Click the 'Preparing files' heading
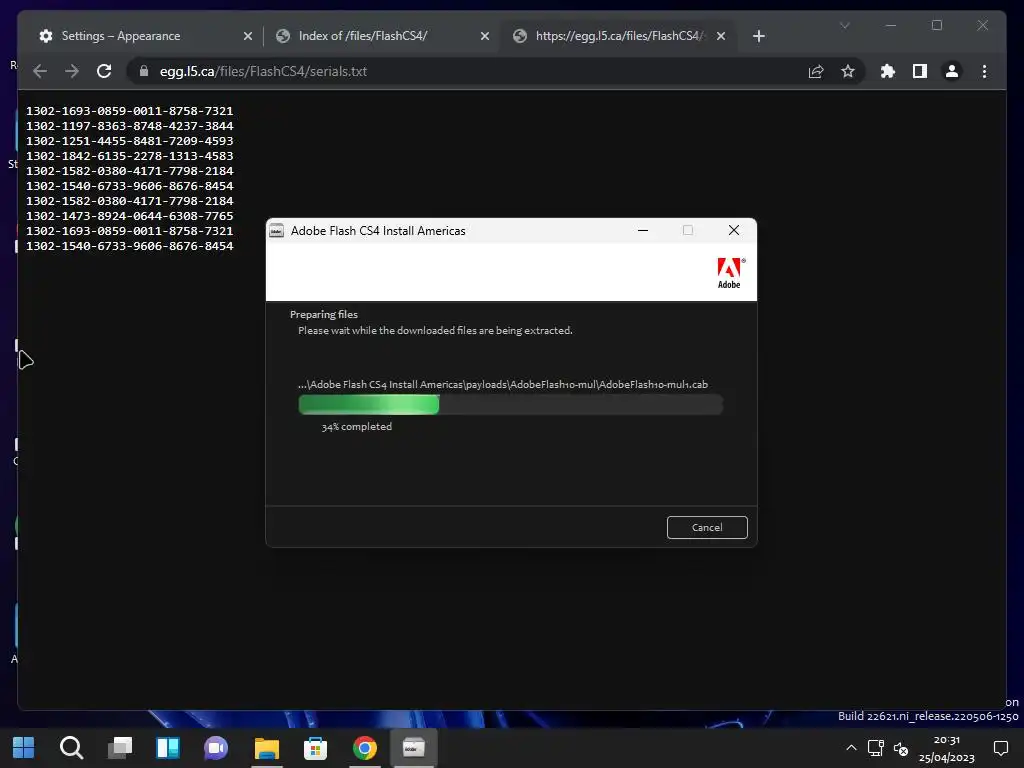The height and width of the screenshot is (768, 1024). point(324,314)
